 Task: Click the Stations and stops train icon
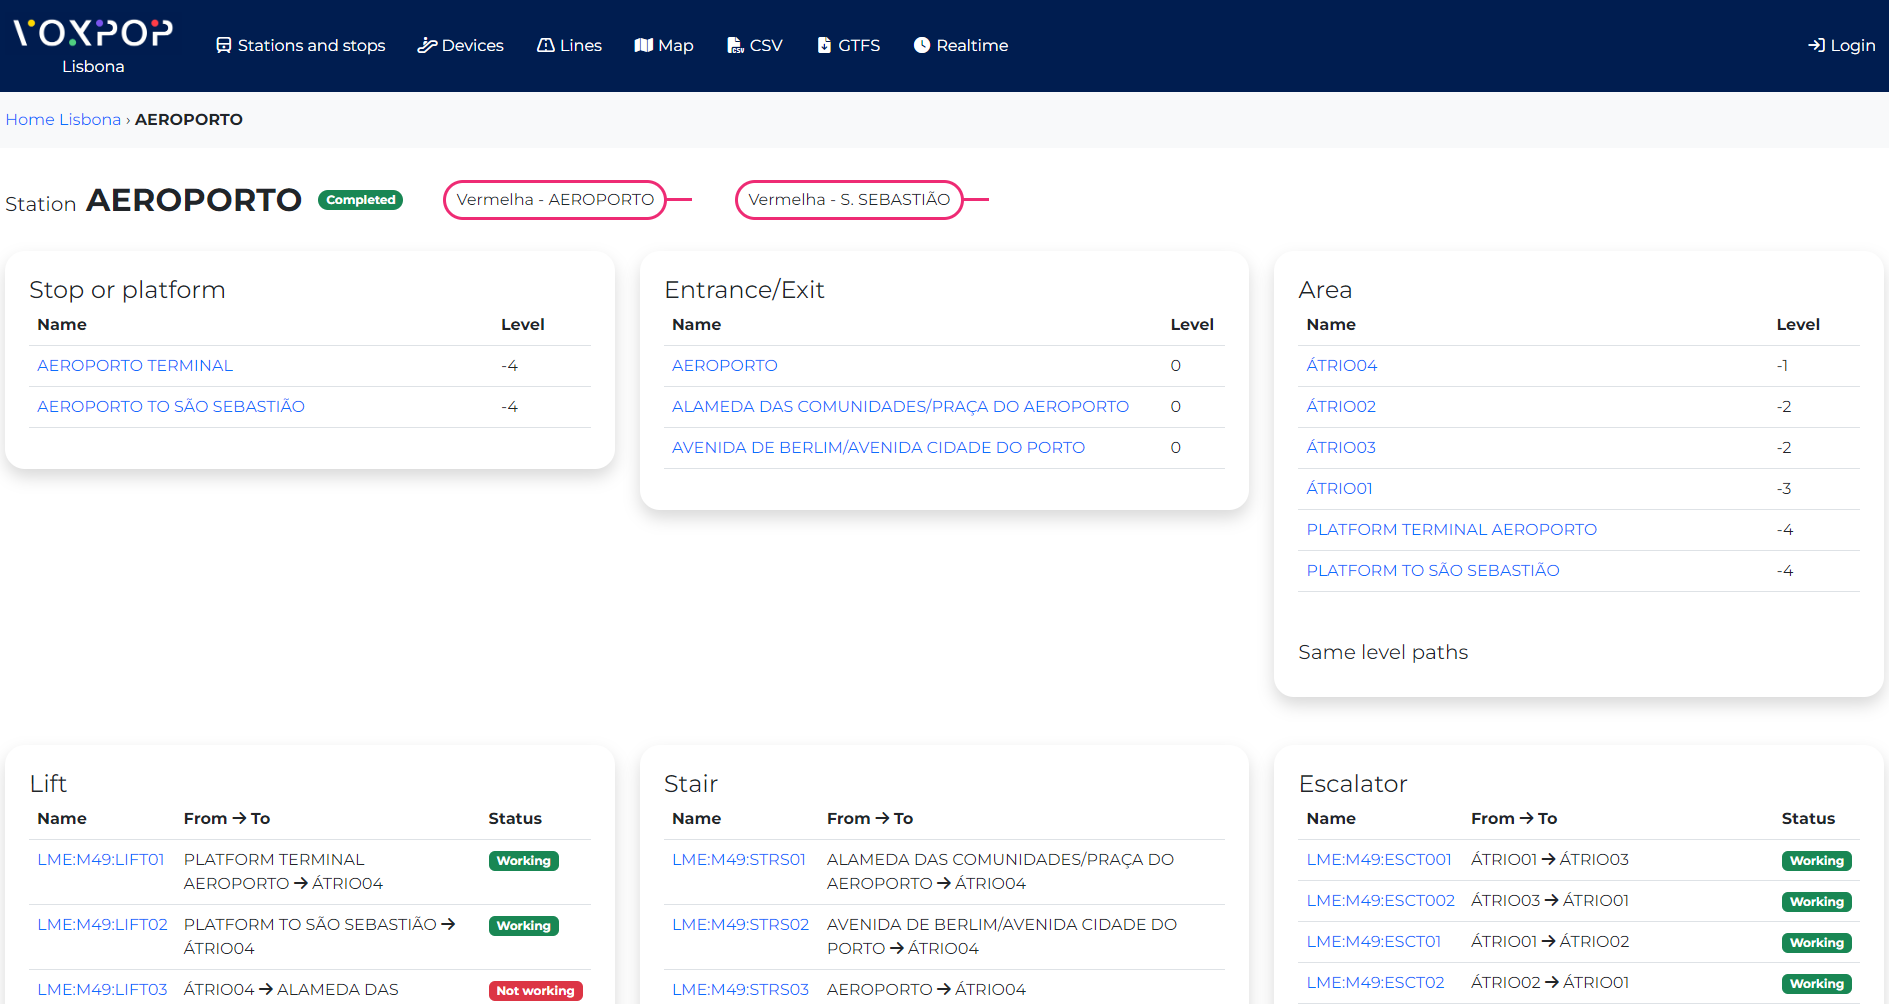[x=224, y=45]
